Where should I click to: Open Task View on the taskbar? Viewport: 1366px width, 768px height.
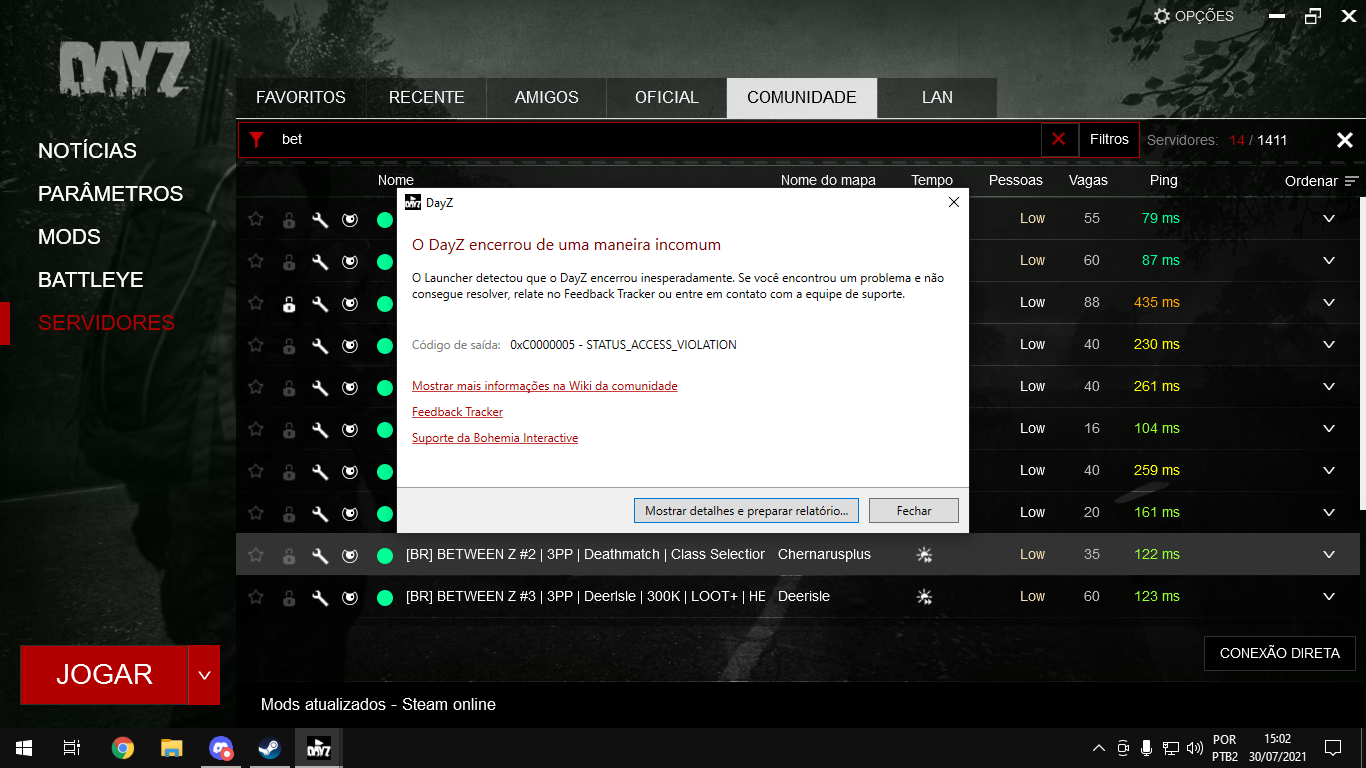[x=72, y=748]
